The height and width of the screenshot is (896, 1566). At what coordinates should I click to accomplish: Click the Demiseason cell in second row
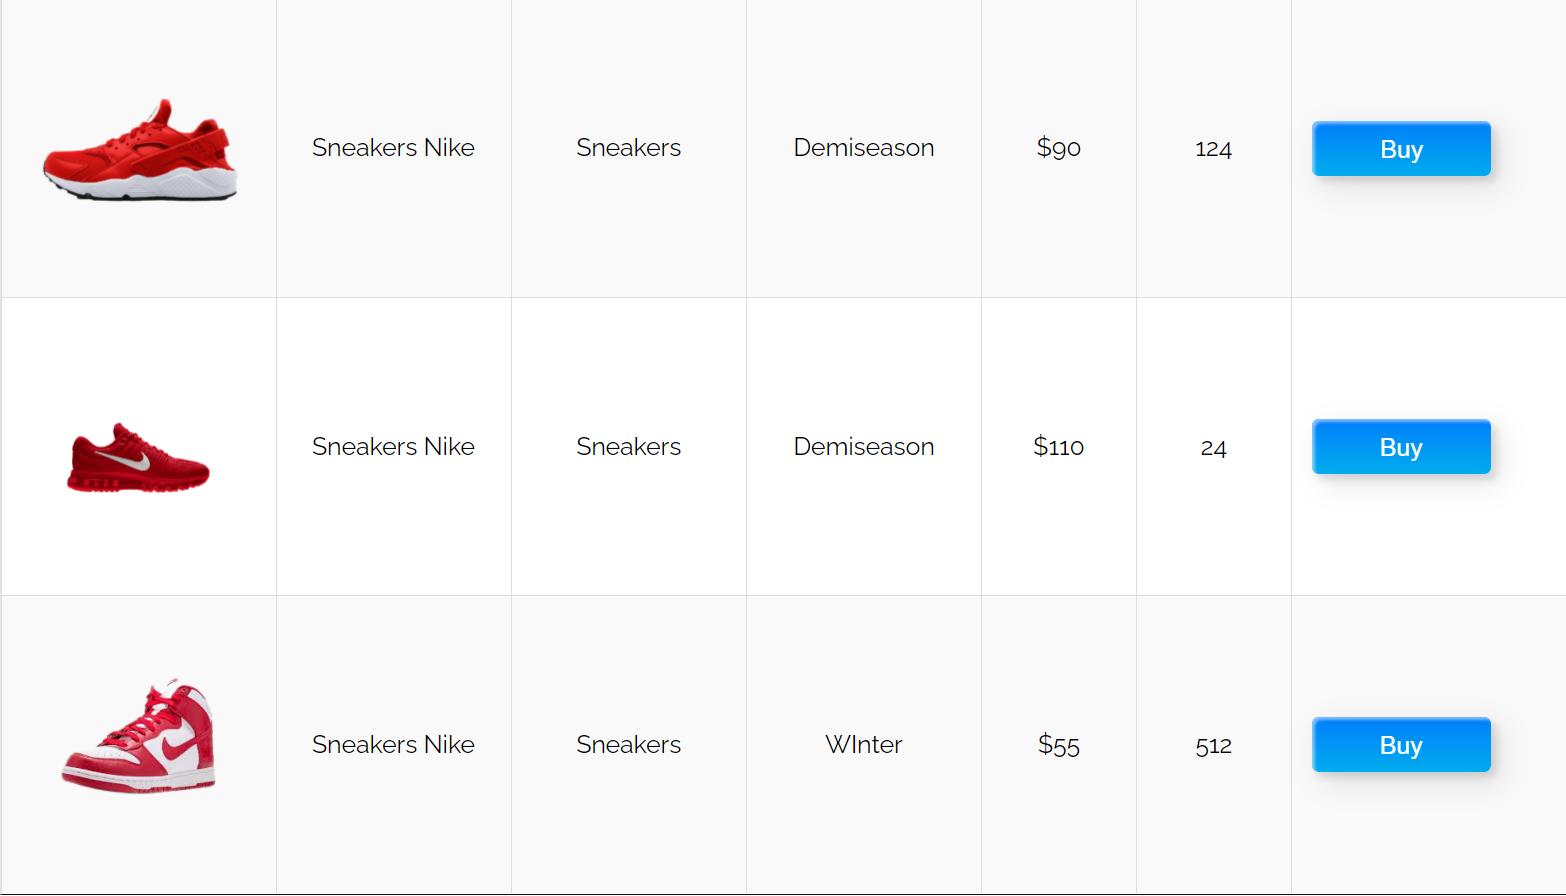click(x=864, y=447)
